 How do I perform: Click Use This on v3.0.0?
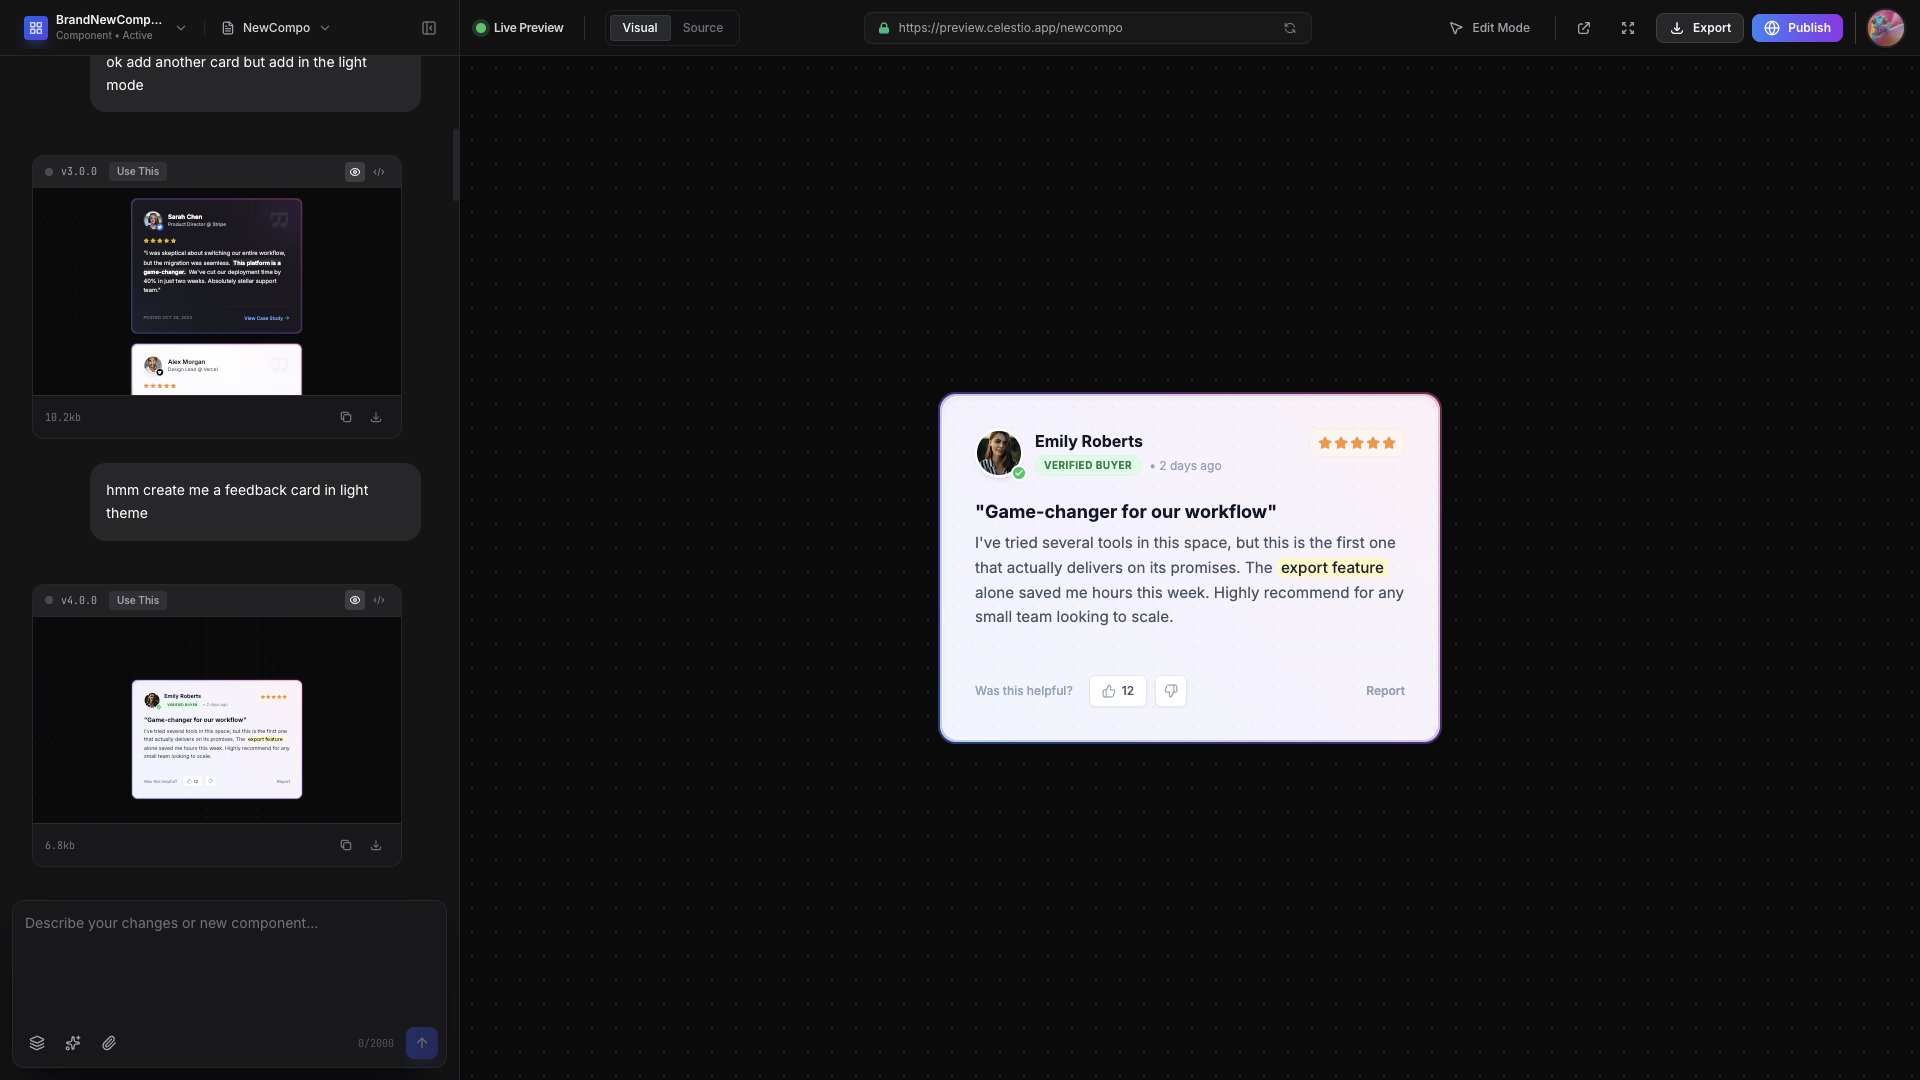click(x=138, y=172)
